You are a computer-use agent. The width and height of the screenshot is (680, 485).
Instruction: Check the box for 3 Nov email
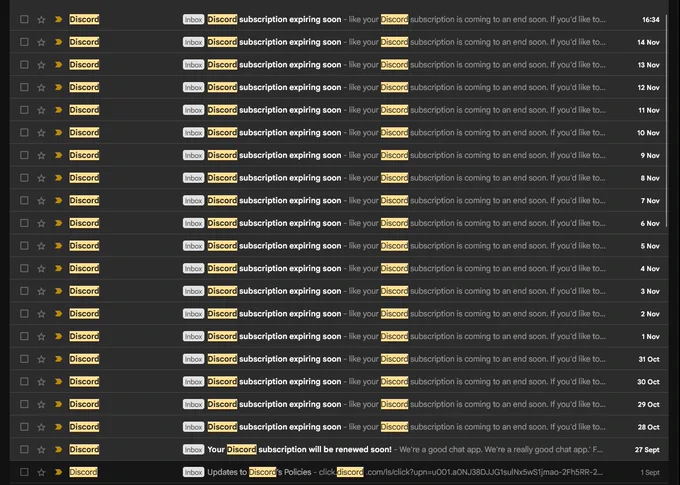coord(24,291)
